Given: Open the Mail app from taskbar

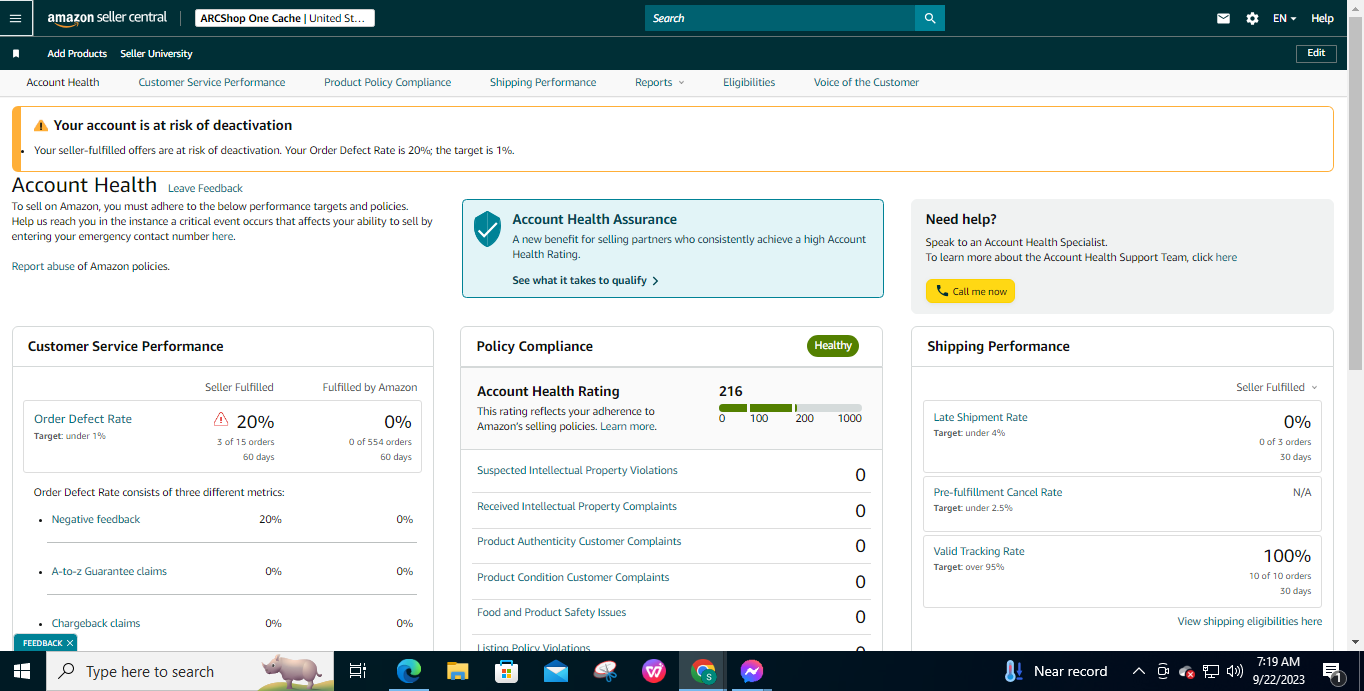Looking at the screenshot, I should 556,671.
